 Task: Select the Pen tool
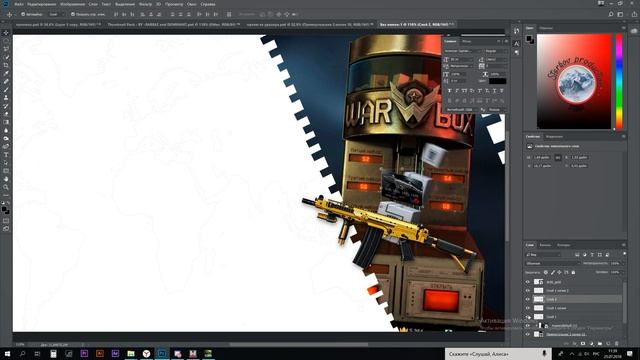pos(6,147)
